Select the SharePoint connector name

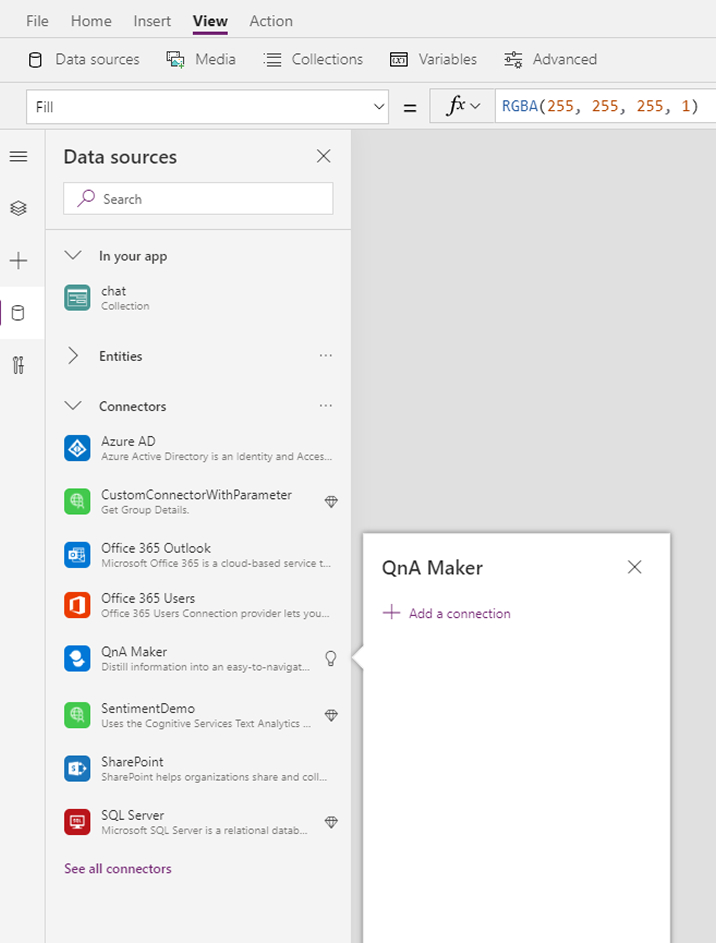coord(132,761)
